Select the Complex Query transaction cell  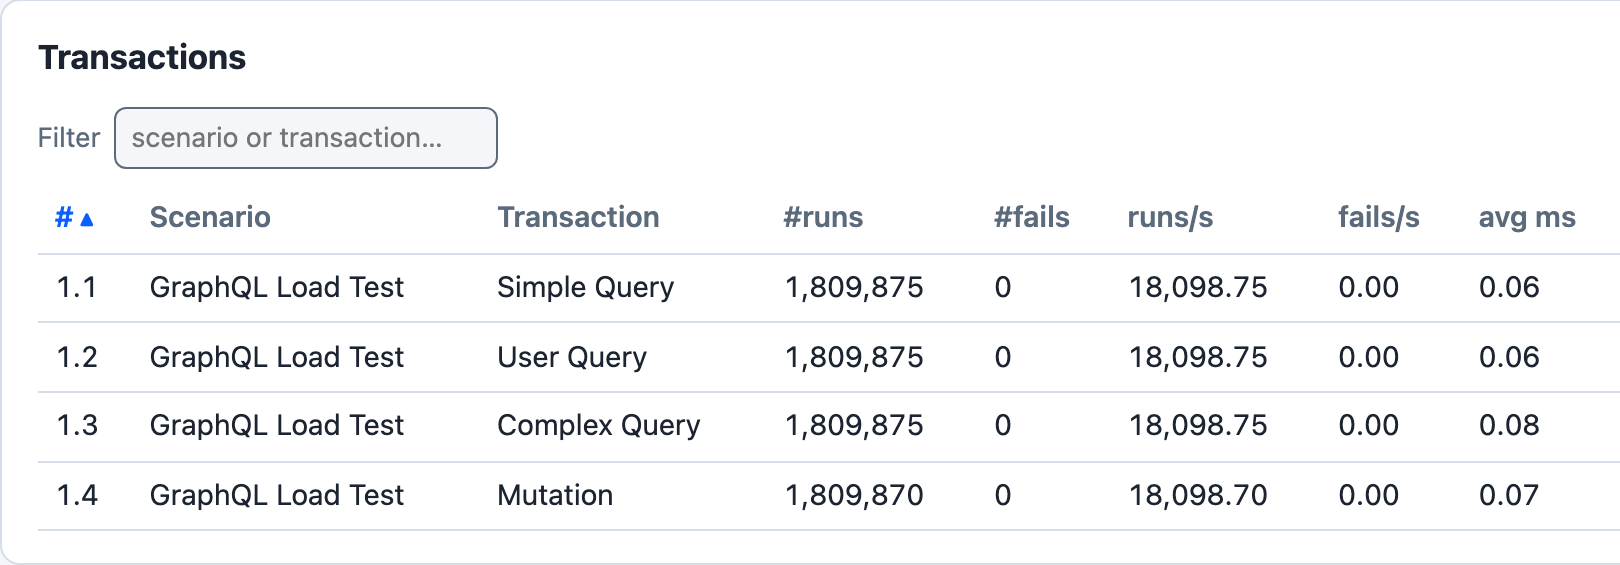[x=599, y=426]
